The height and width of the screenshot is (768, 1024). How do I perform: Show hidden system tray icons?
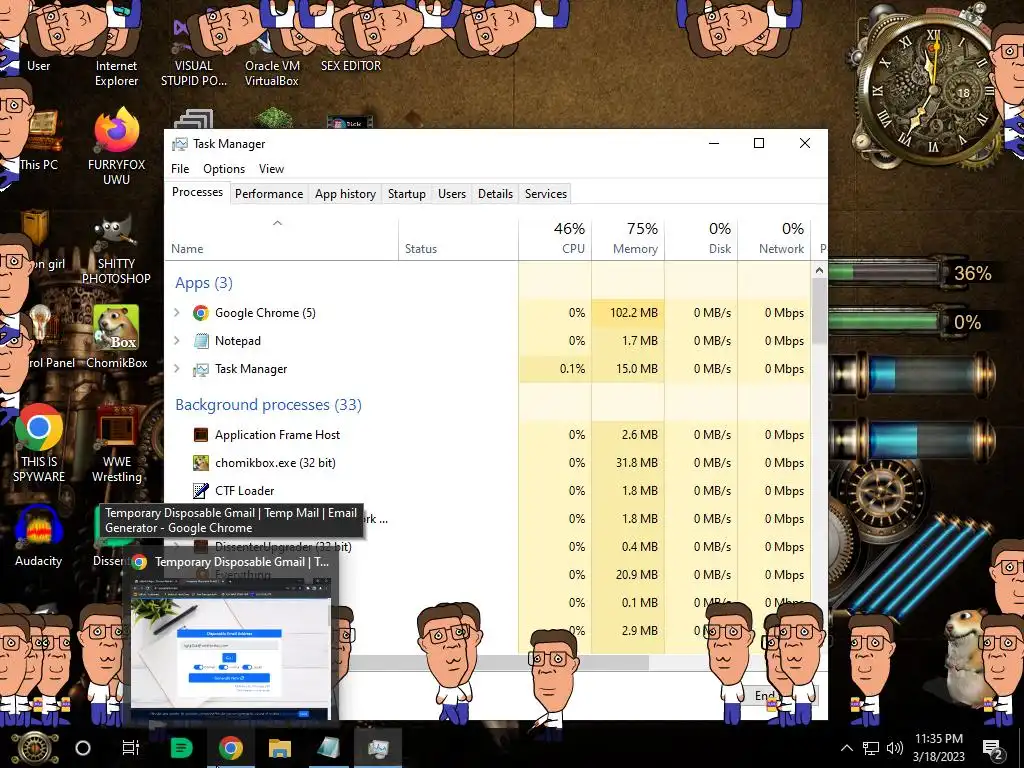tap(846, 748)
